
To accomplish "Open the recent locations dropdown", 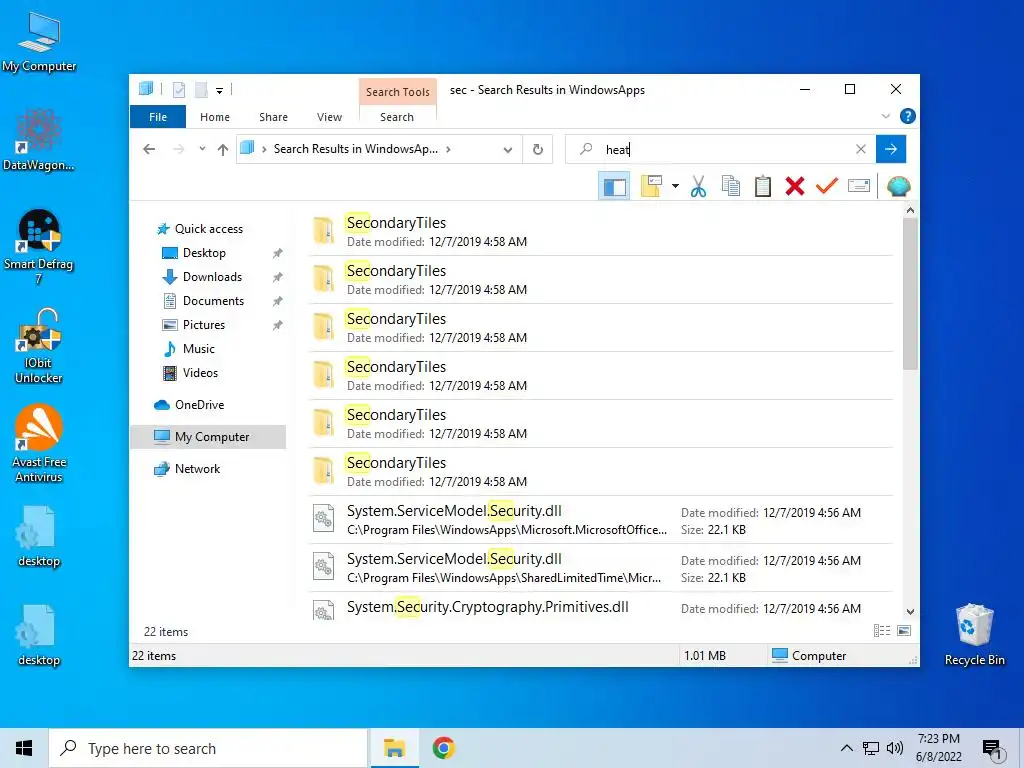I will click(x=202, y=149).
